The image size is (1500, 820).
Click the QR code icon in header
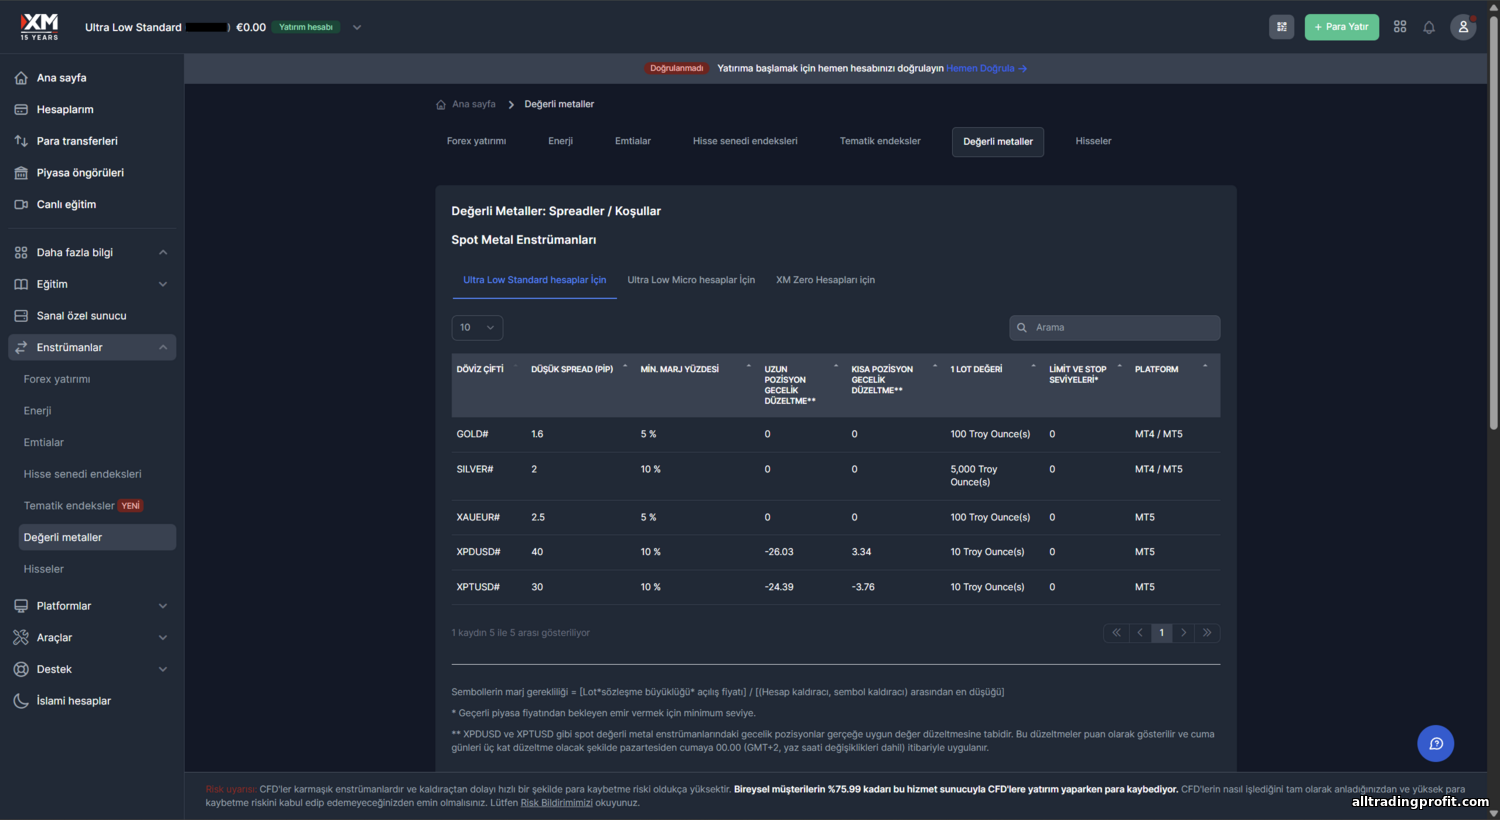[x=1281, y=27]
